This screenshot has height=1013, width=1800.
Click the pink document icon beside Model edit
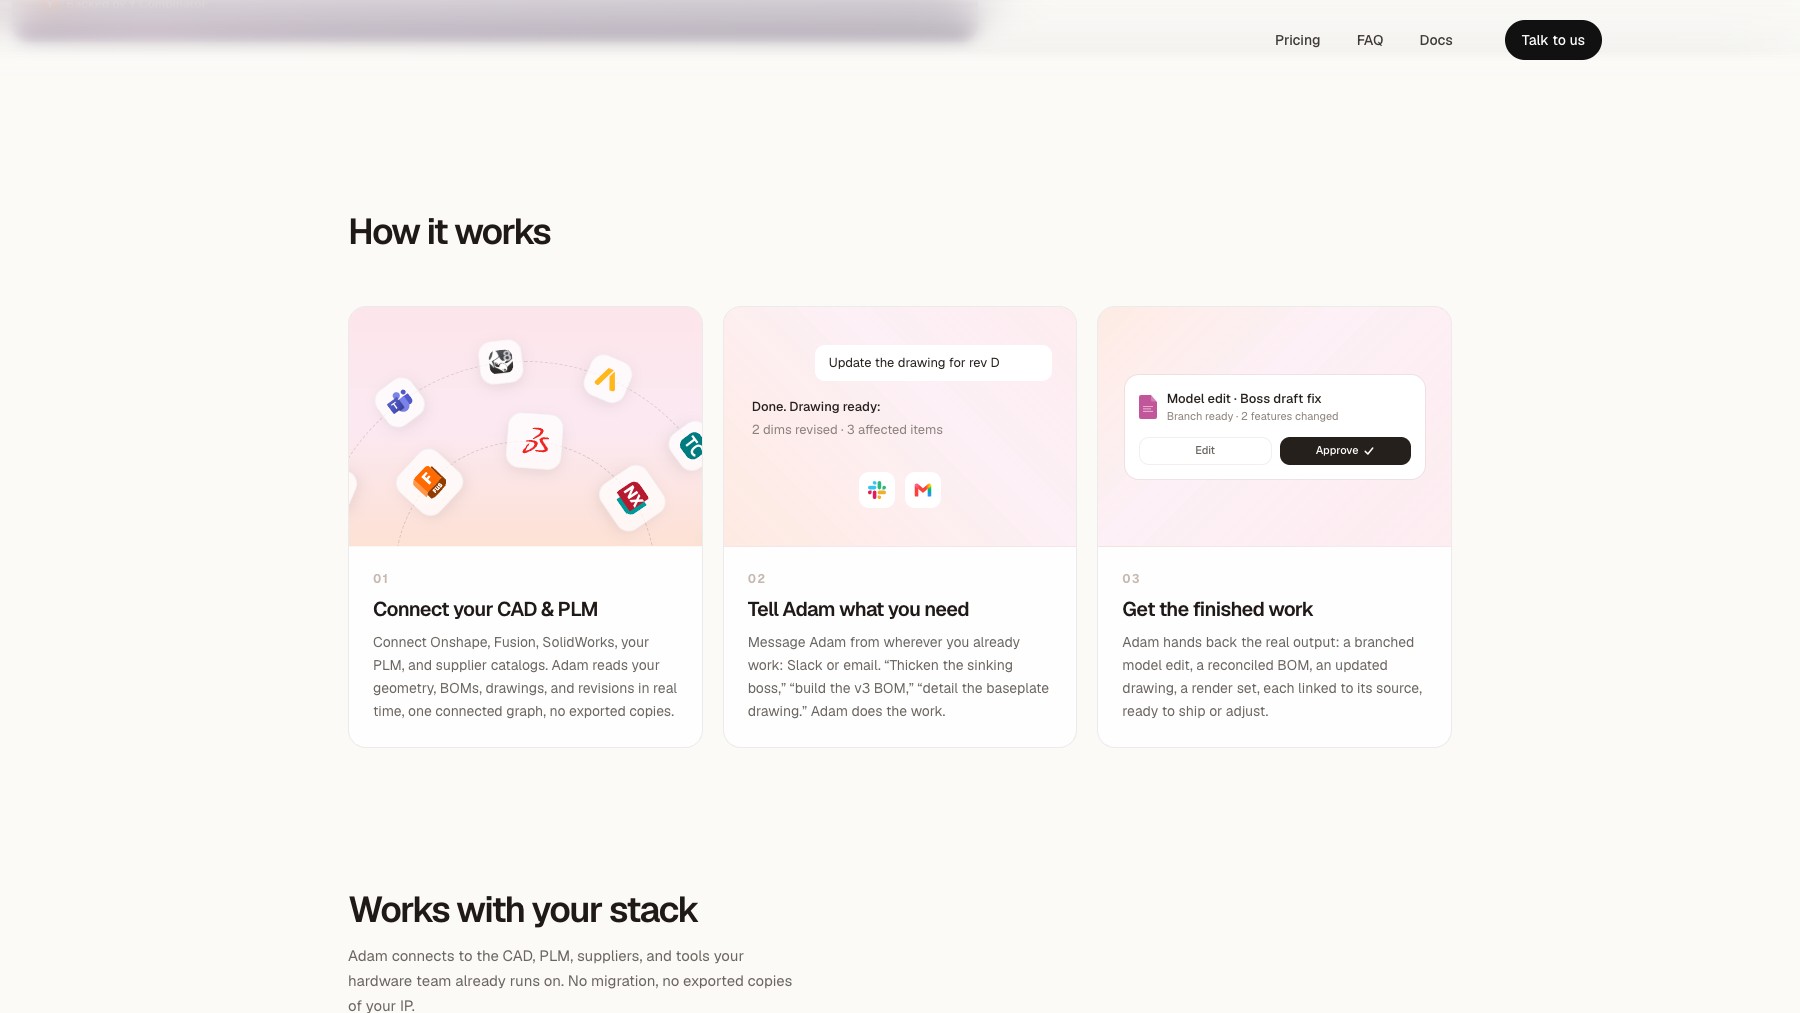pyautogui.click(x=1148, y=407)
